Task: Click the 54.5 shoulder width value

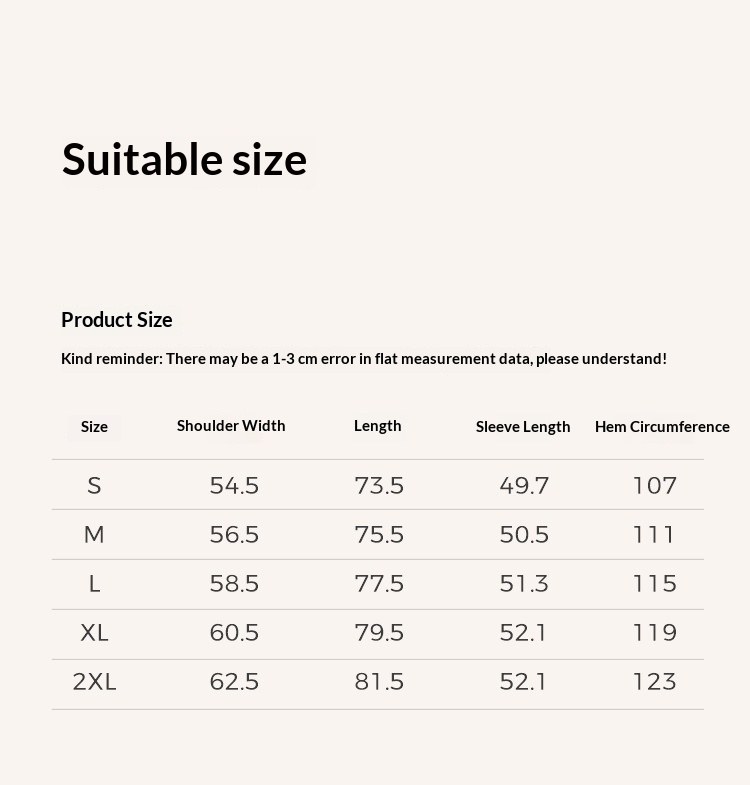Action: tap(234, 486)
